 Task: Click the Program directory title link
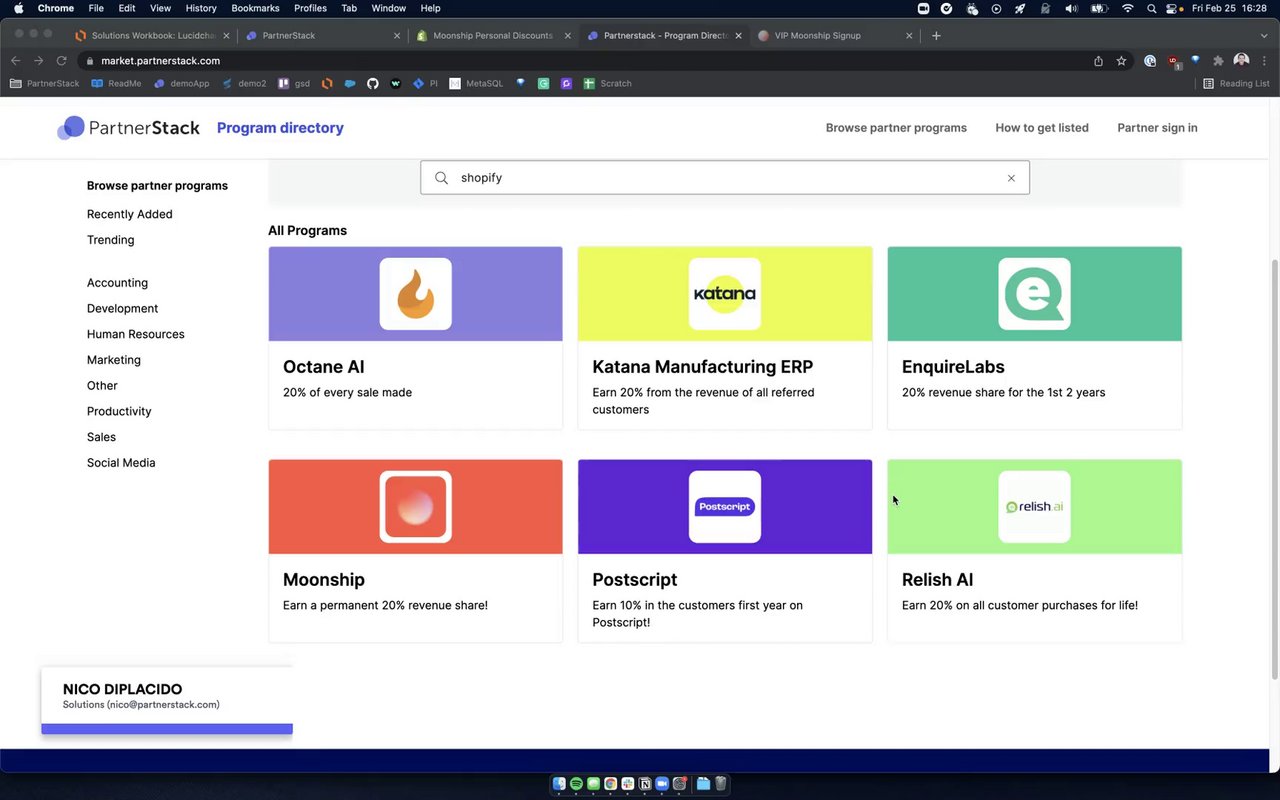[280, 128]
